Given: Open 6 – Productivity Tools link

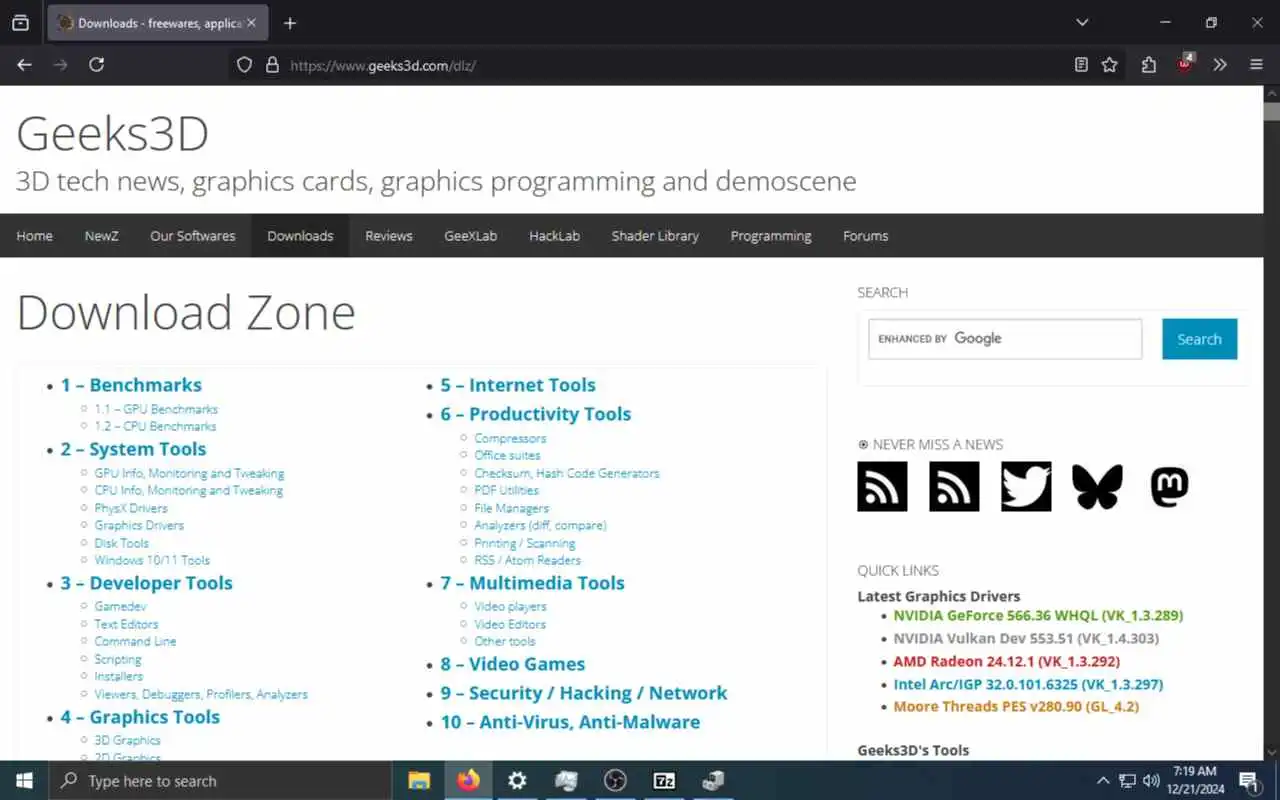Looking at the screenshot, I should (x=536, y=414).
